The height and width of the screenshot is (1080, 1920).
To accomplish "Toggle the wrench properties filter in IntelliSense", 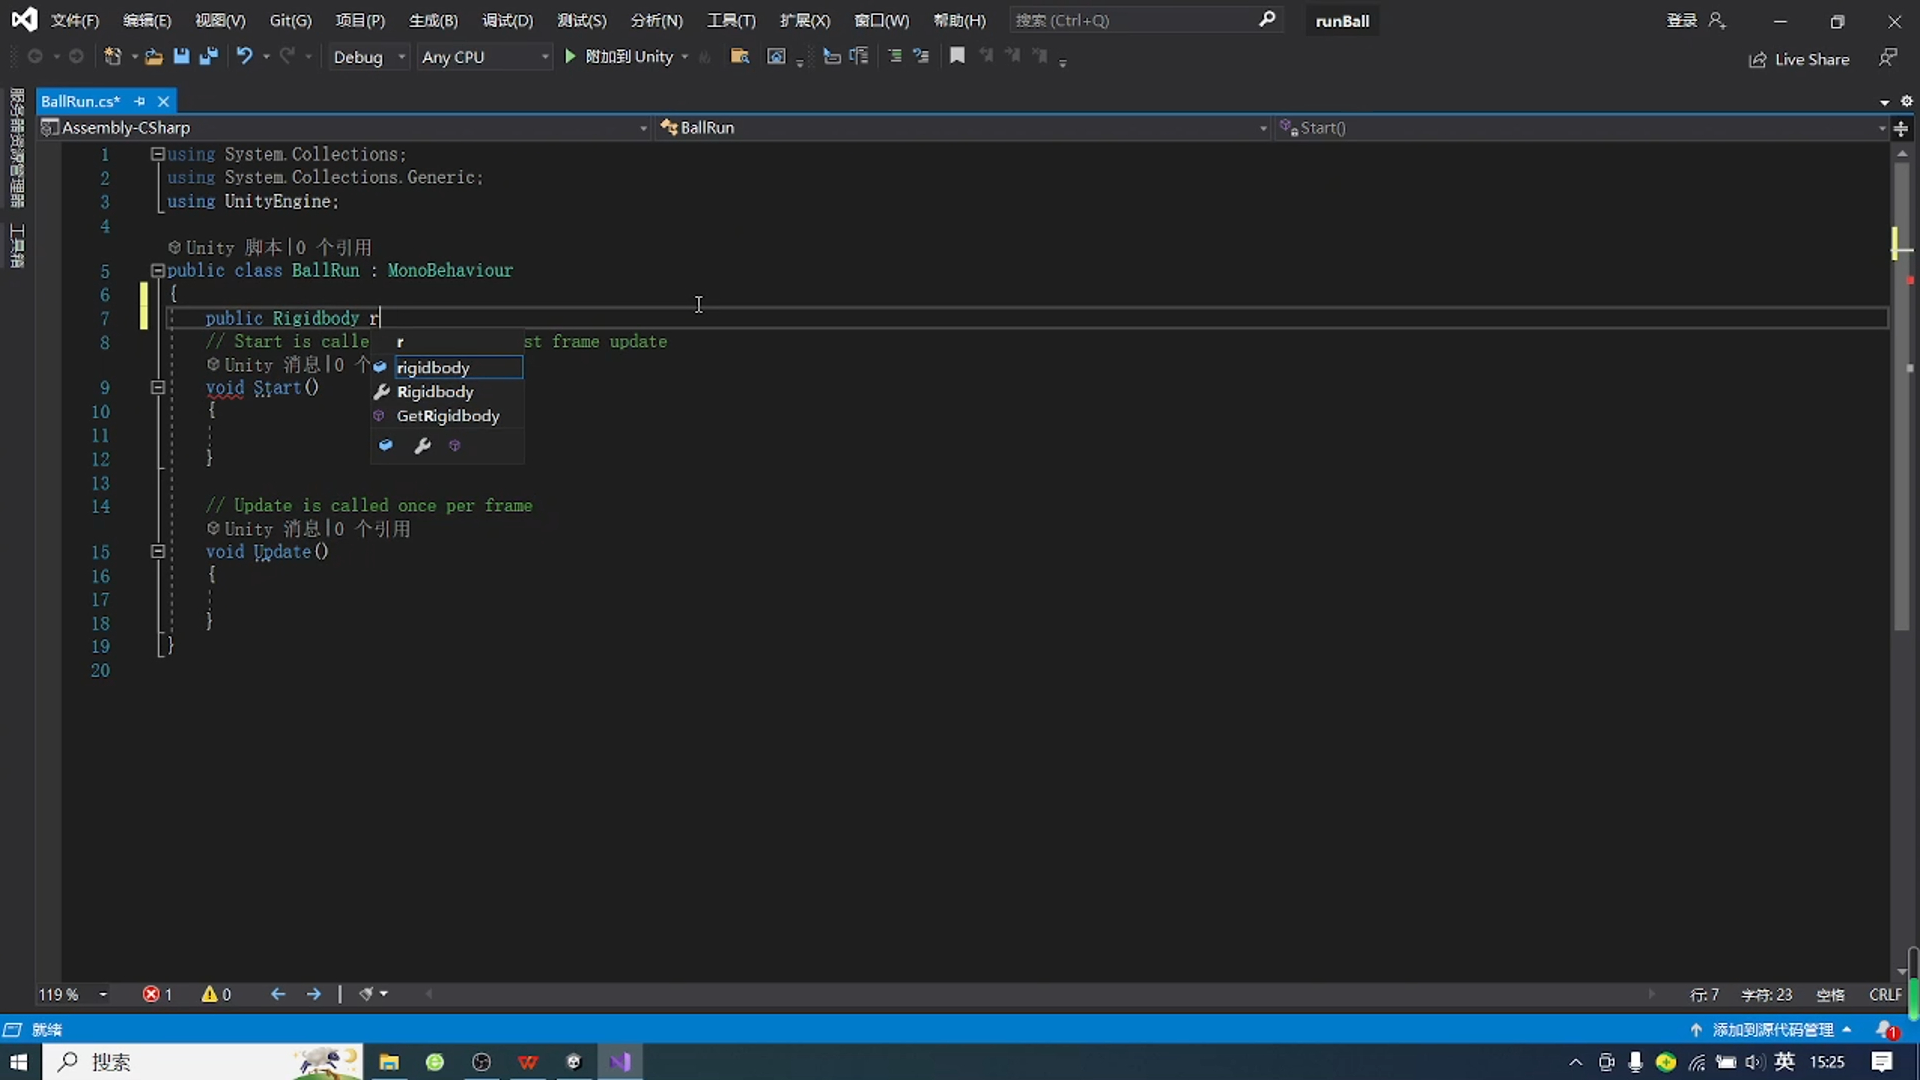I will click(x=422, y=446).
